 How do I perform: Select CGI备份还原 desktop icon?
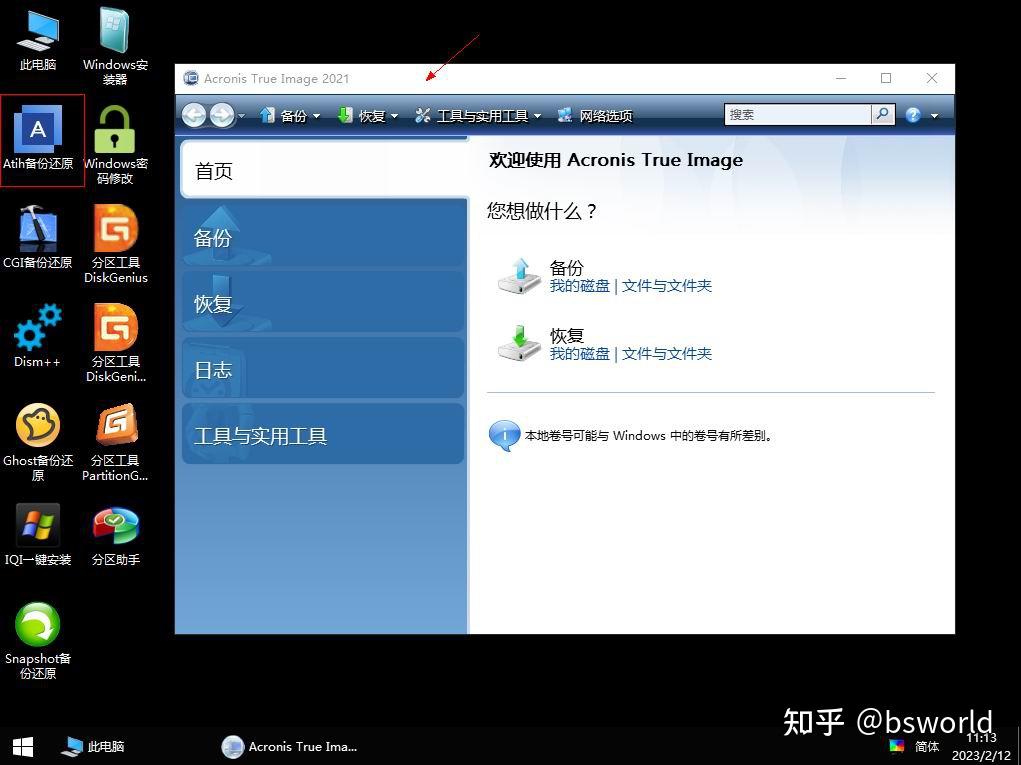tap(38, 237)
